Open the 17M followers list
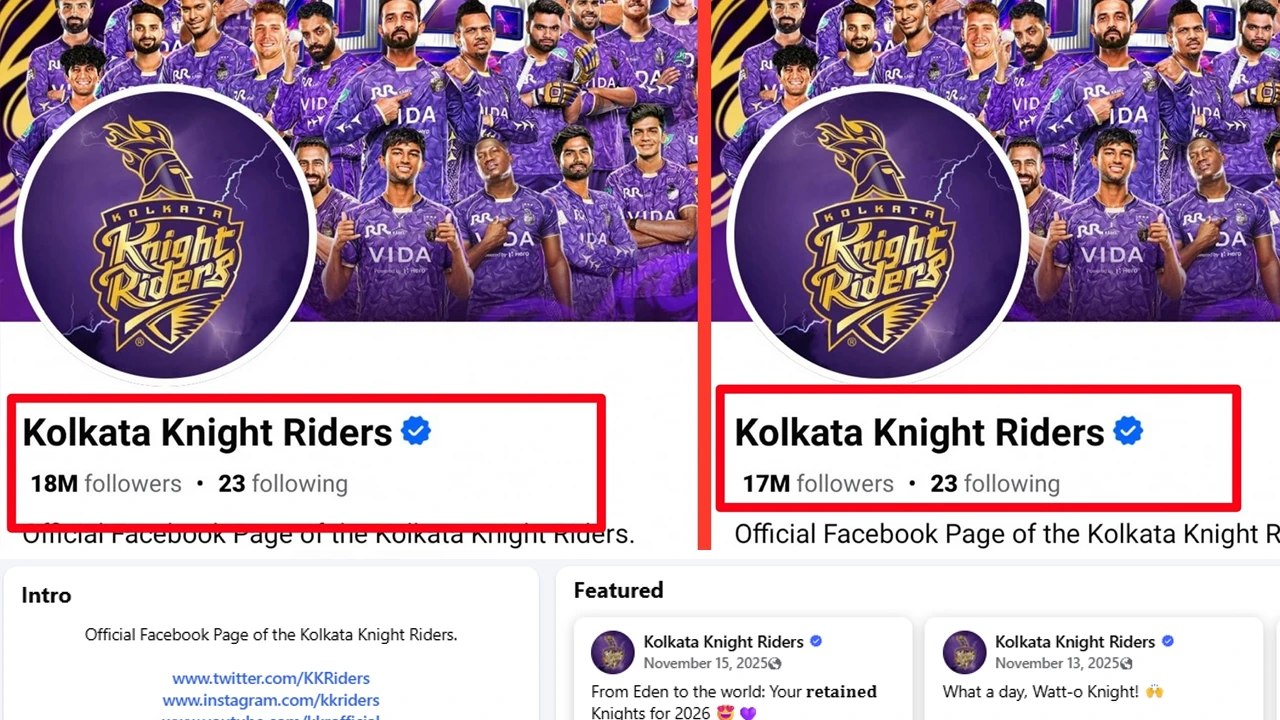This screenshot has height=720, width=1280. point(818,484)
